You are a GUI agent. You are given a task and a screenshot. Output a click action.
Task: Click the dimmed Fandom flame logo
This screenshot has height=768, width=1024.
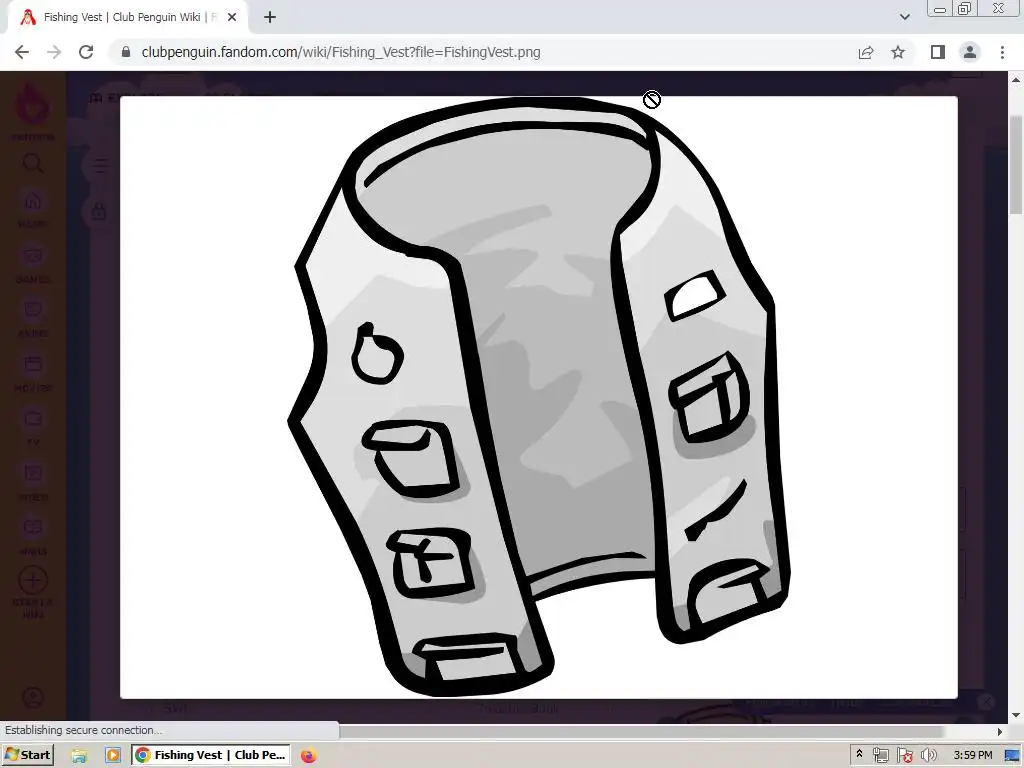33,104
